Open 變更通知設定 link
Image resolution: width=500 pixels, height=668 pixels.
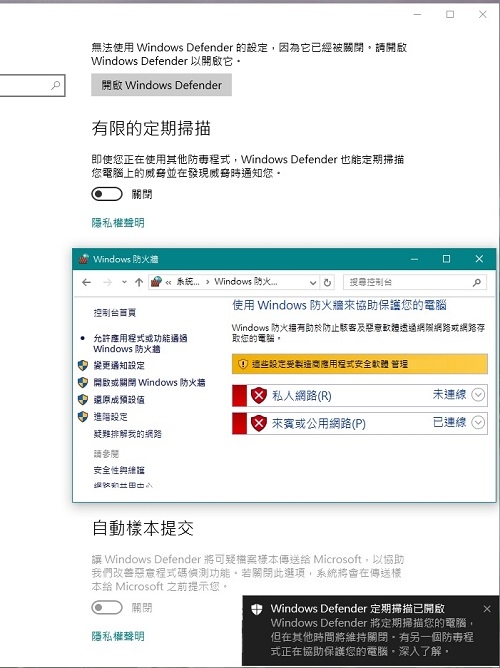[x=119, y=366]
